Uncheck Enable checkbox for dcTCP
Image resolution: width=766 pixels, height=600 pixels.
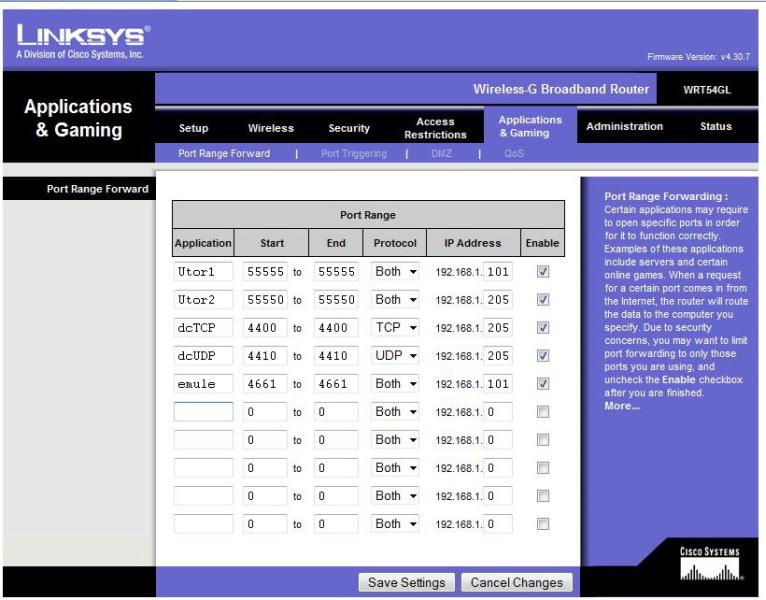(543, 328)
